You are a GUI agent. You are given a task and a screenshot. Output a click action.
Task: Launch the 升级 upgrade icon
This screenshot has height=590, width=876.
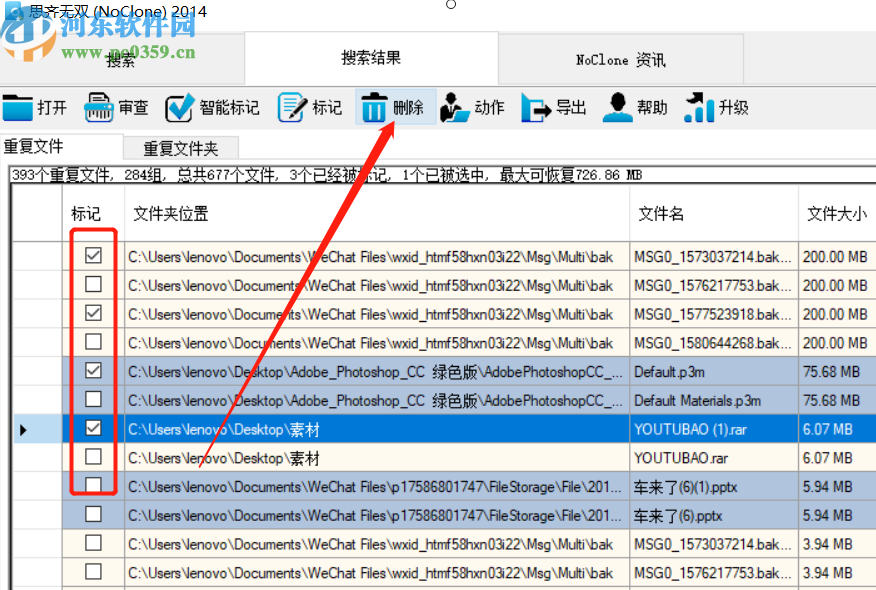pos(698,107)
